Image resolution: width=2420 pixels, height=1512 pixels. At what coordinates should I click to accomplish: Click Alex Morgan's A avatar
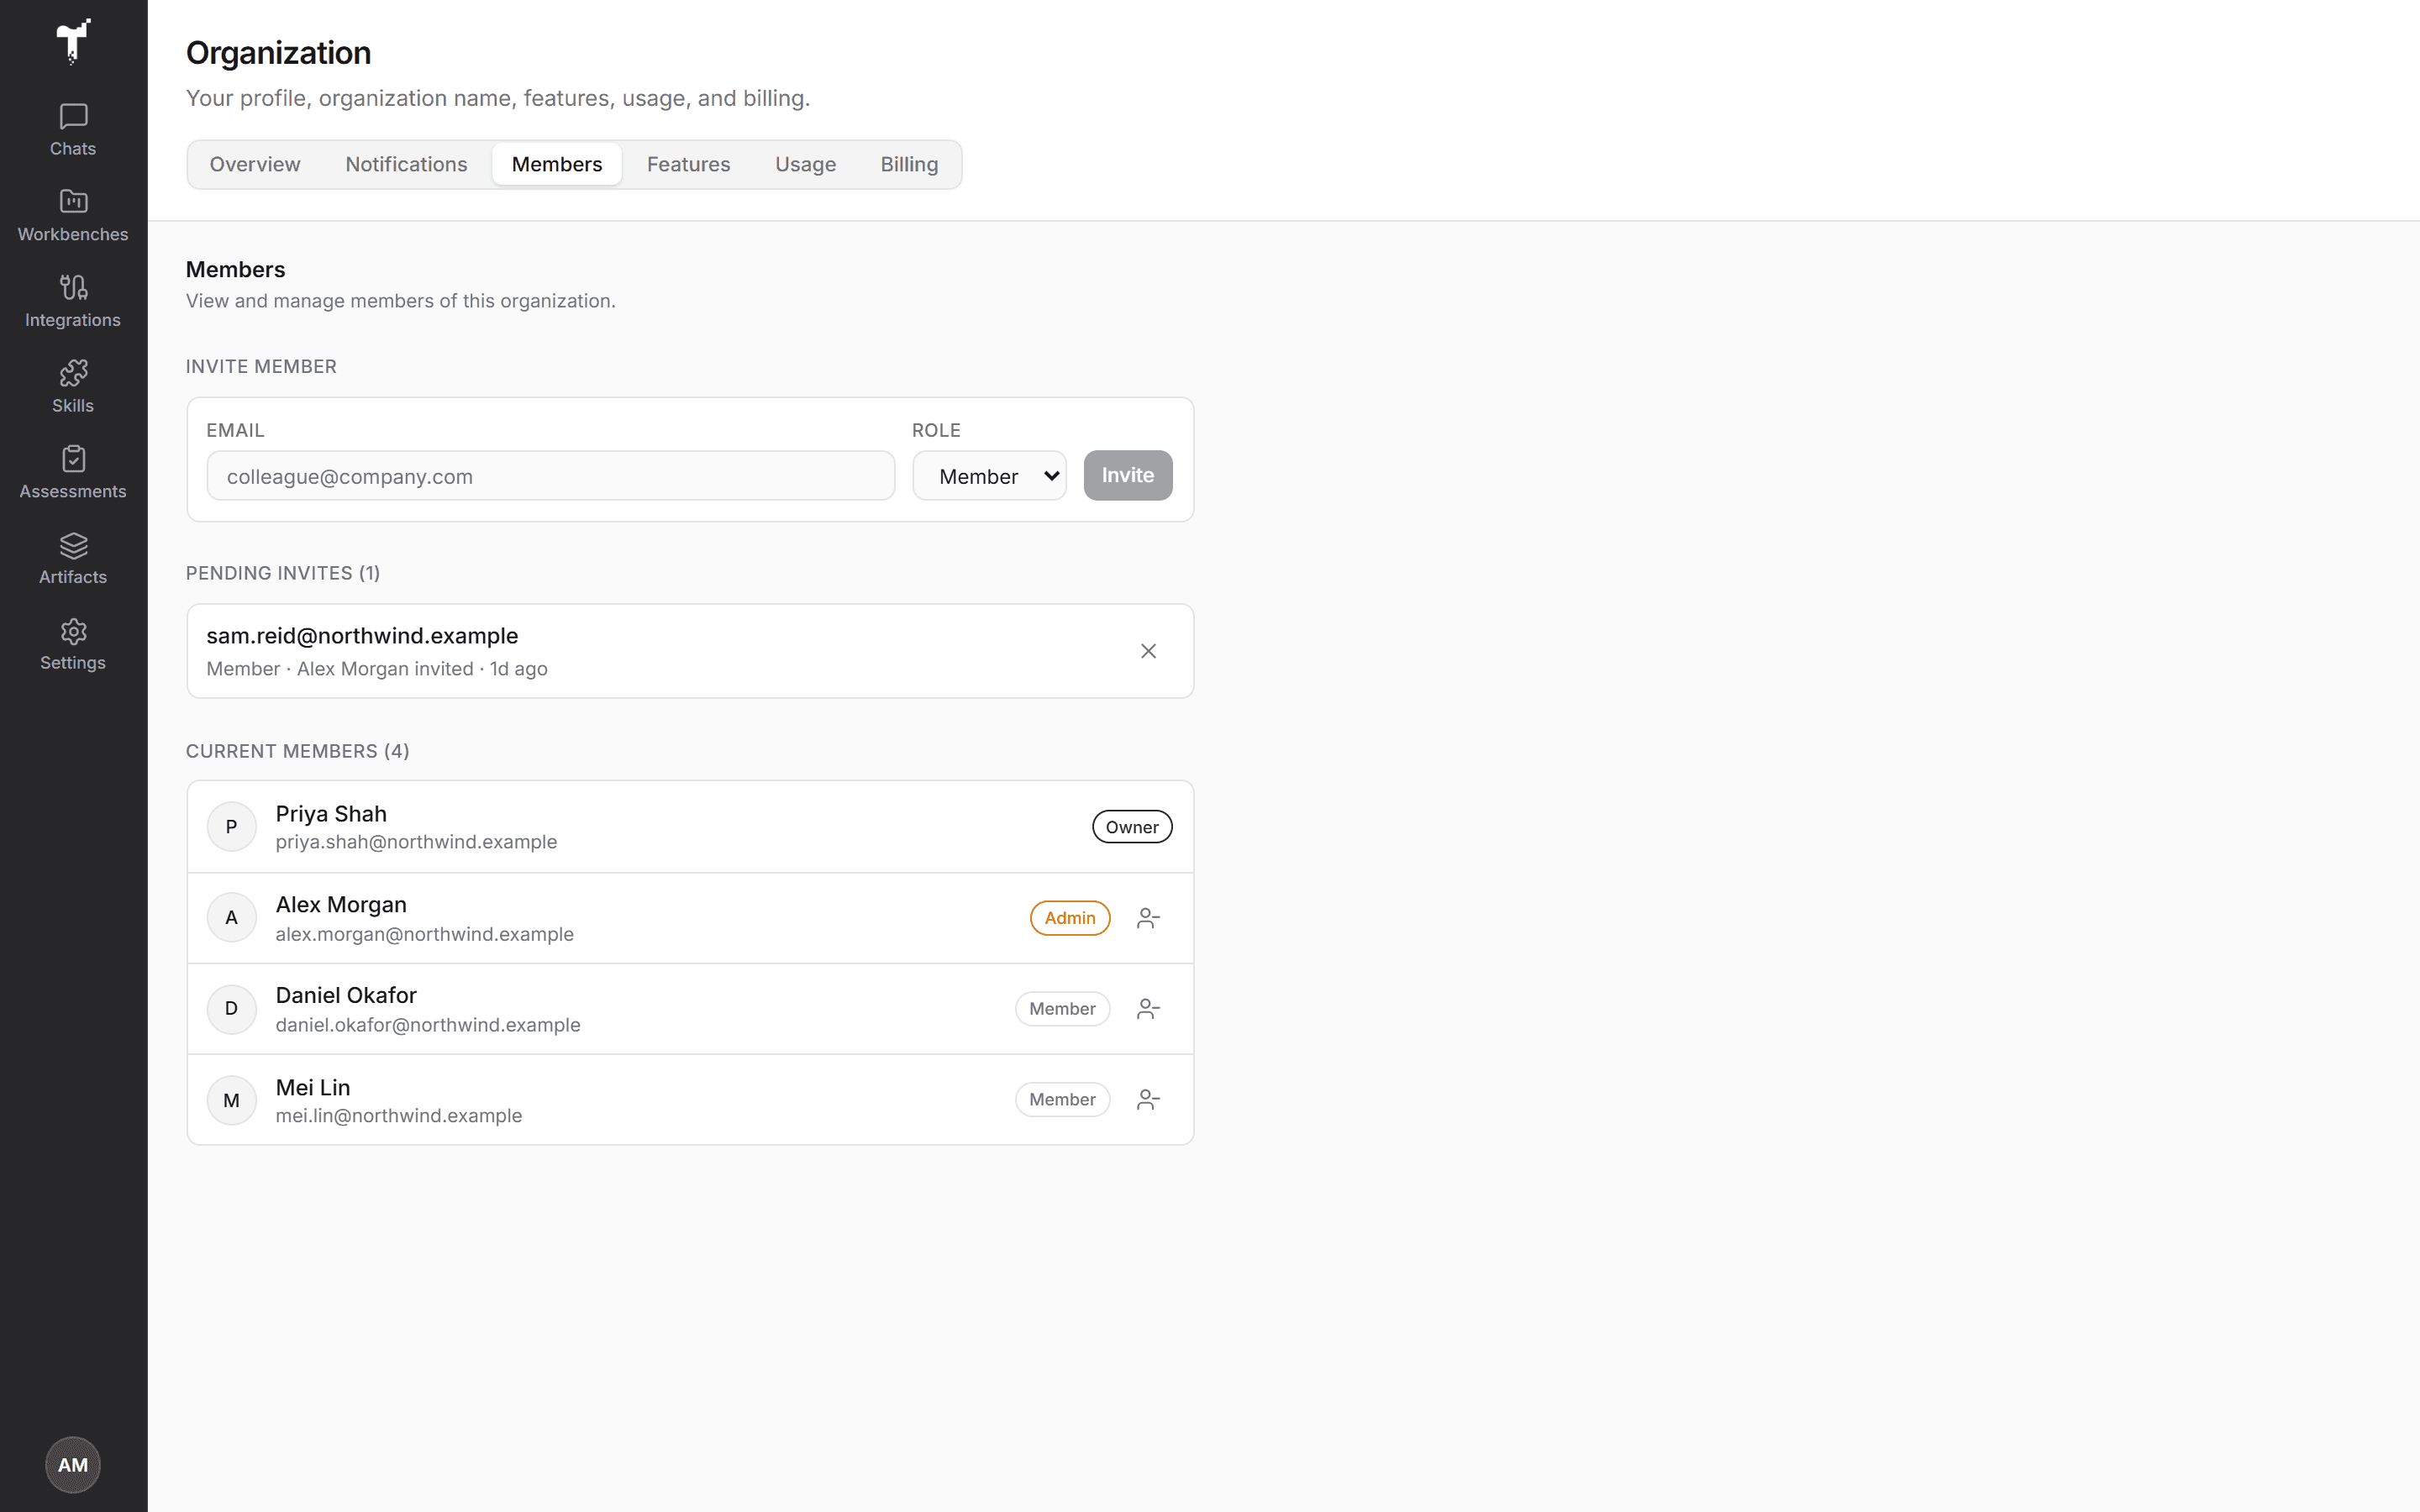point(231,918)
